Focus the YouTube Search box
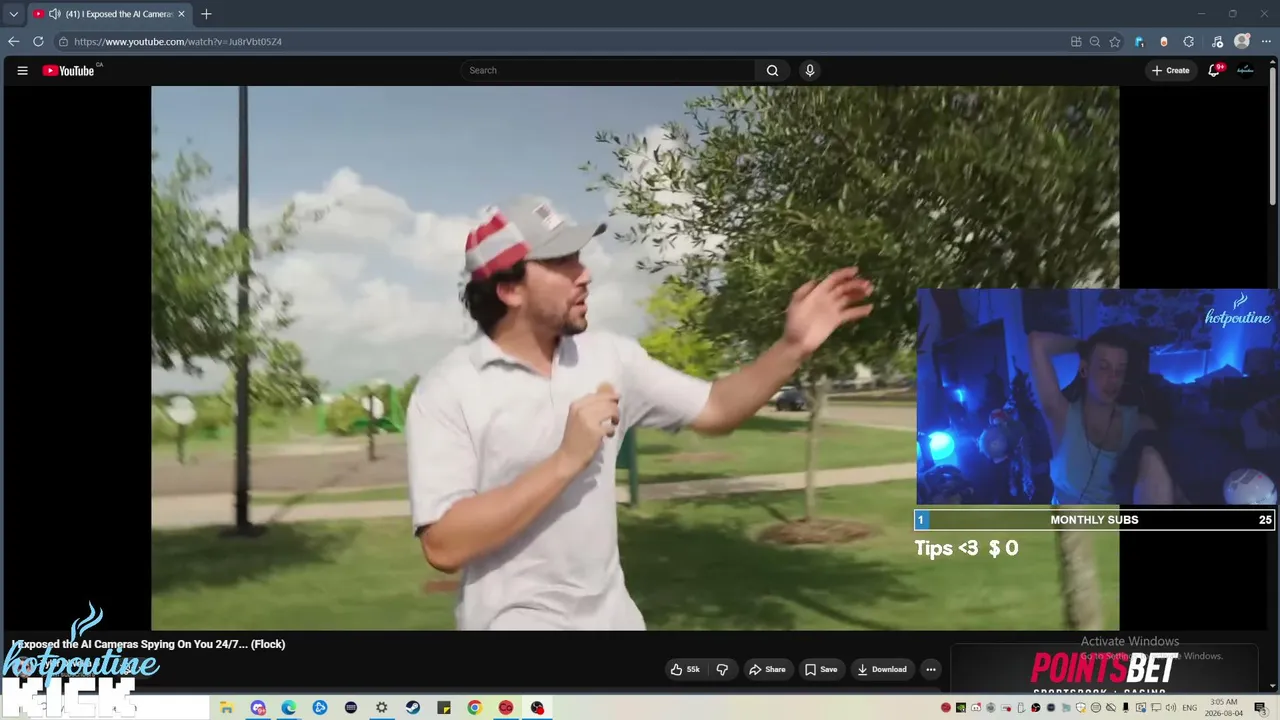The image size is (1280, 720). click(607, 71)
